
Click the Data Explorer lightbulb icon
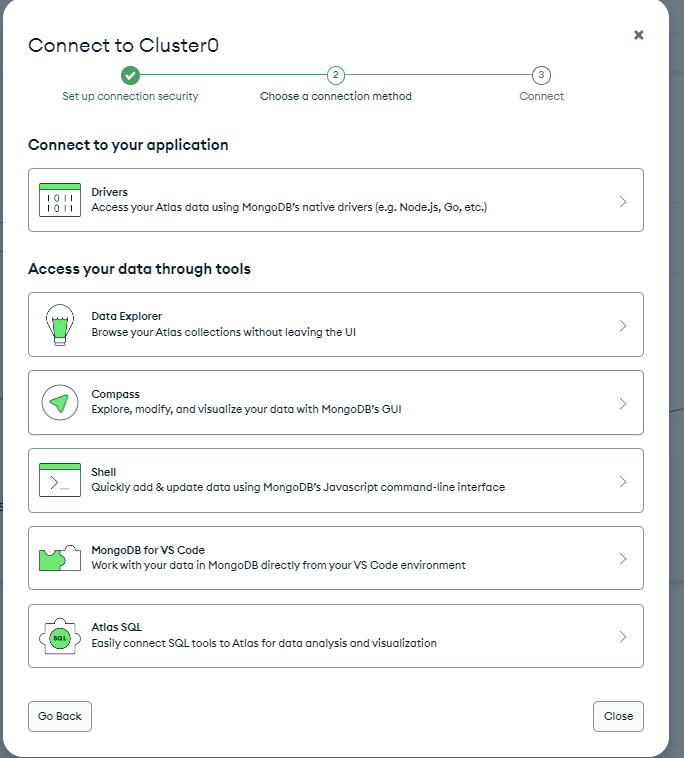click(59, 324)
